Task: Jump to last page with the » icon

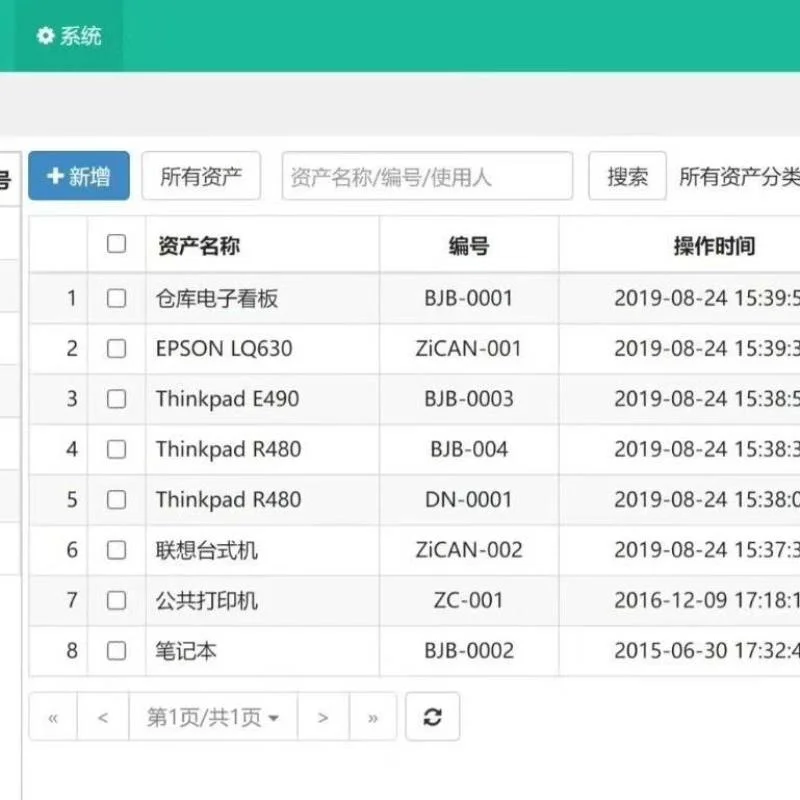Action: coord(373,716)
